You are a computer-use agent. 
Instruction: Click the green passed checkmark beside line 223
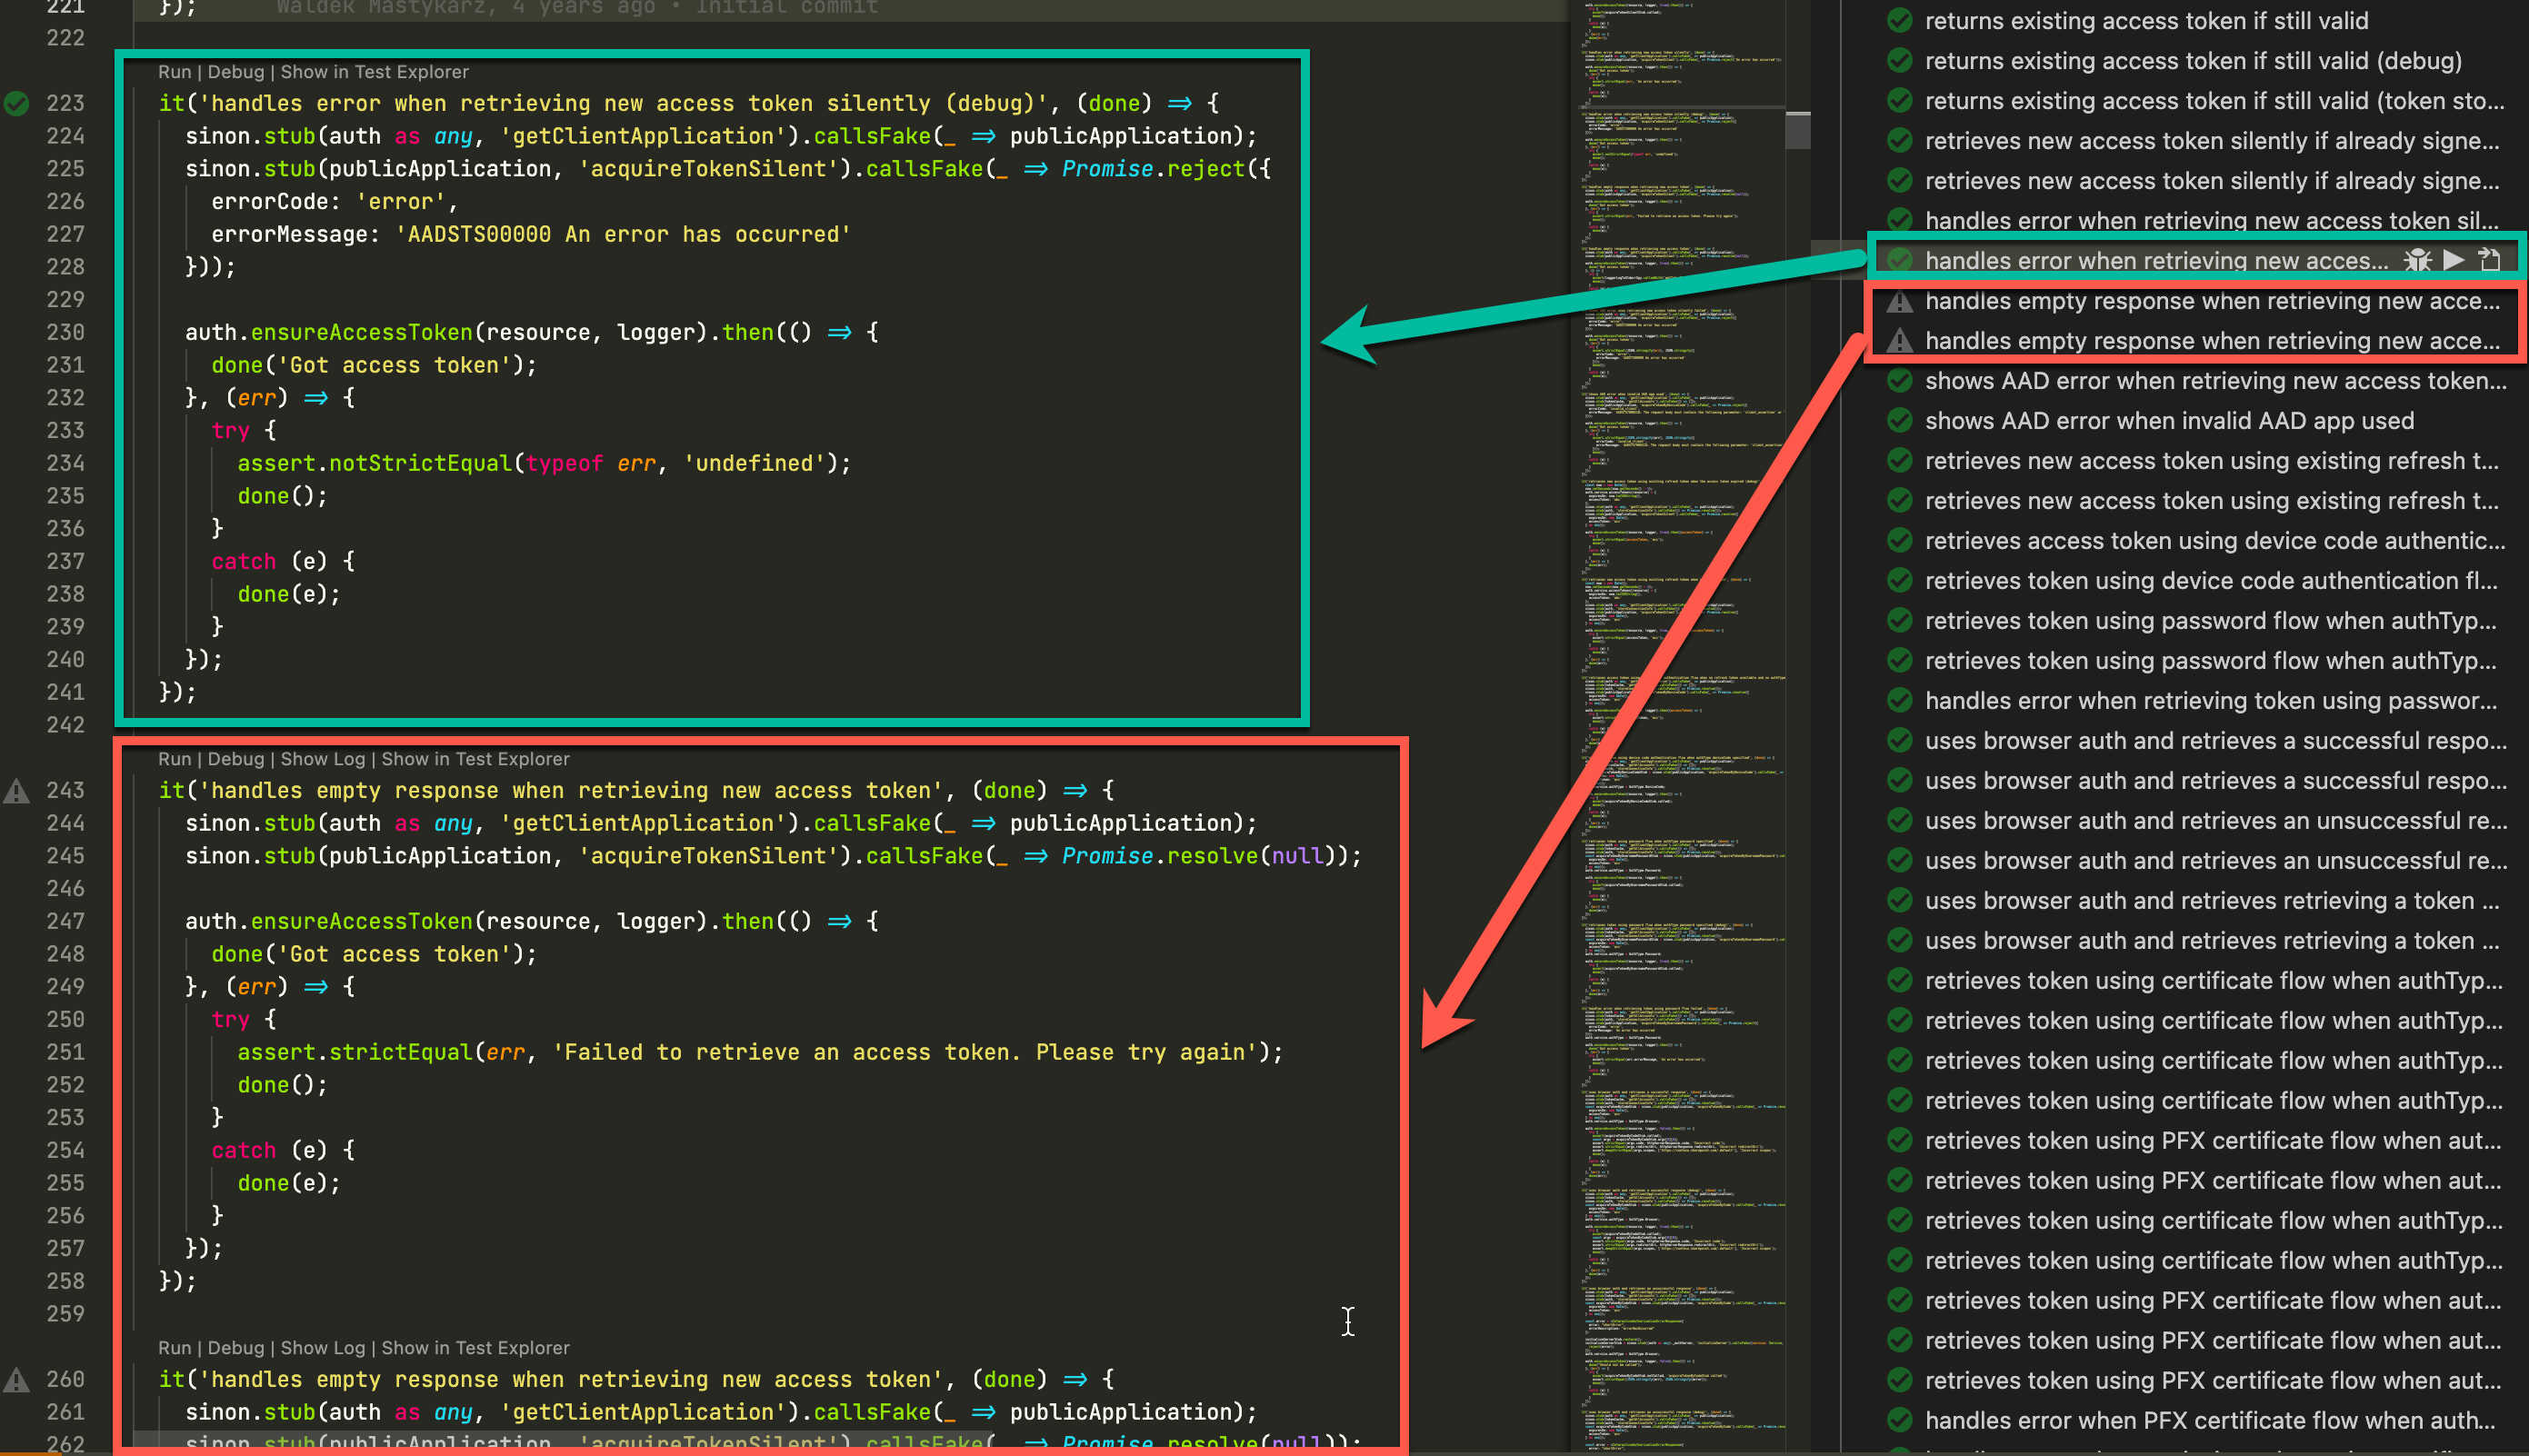16,103
